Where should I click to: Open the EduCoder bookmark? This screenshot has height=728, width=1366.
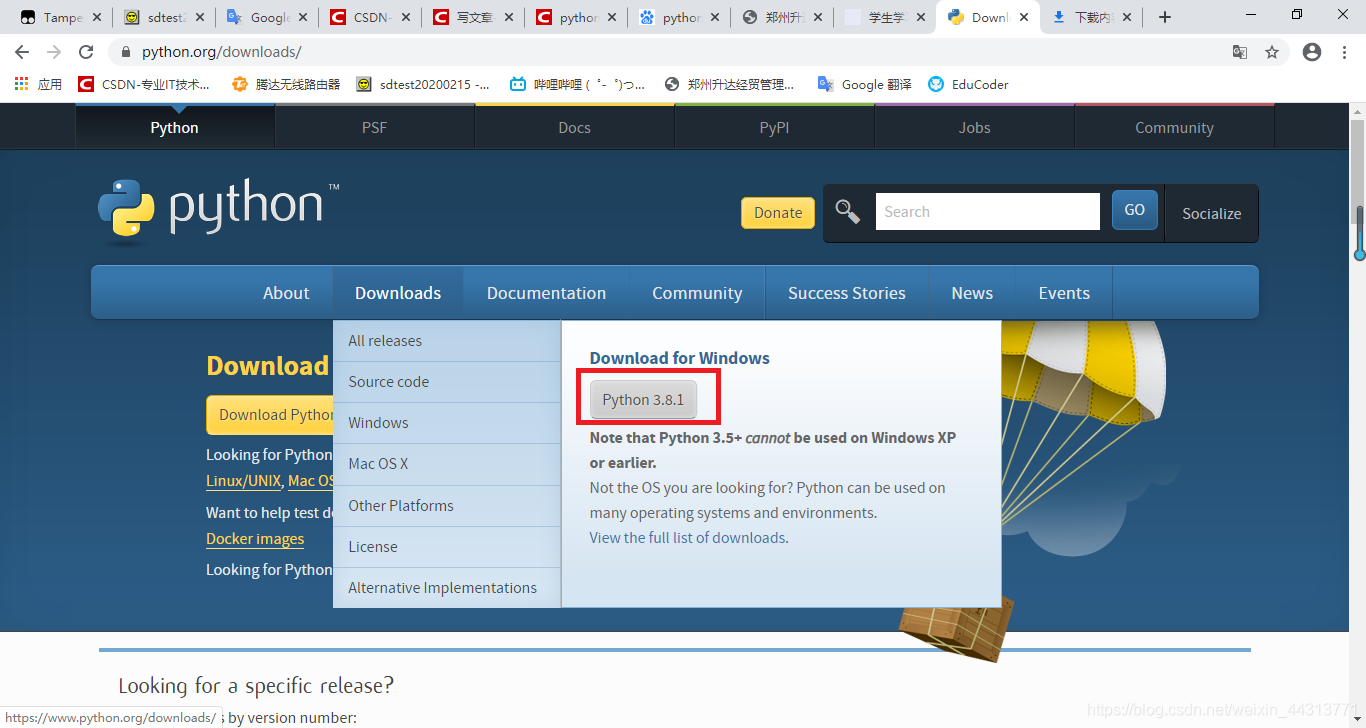(968, 84)
